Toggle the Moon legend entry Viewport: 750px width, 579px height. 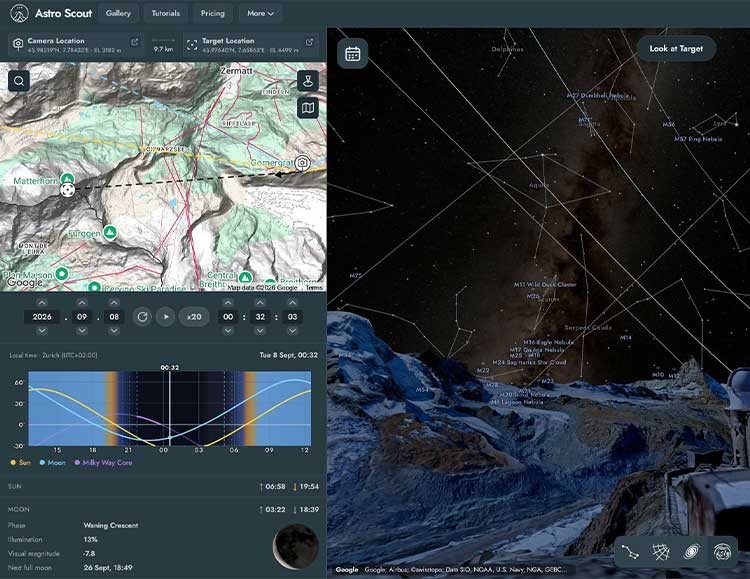click(53, 463)
